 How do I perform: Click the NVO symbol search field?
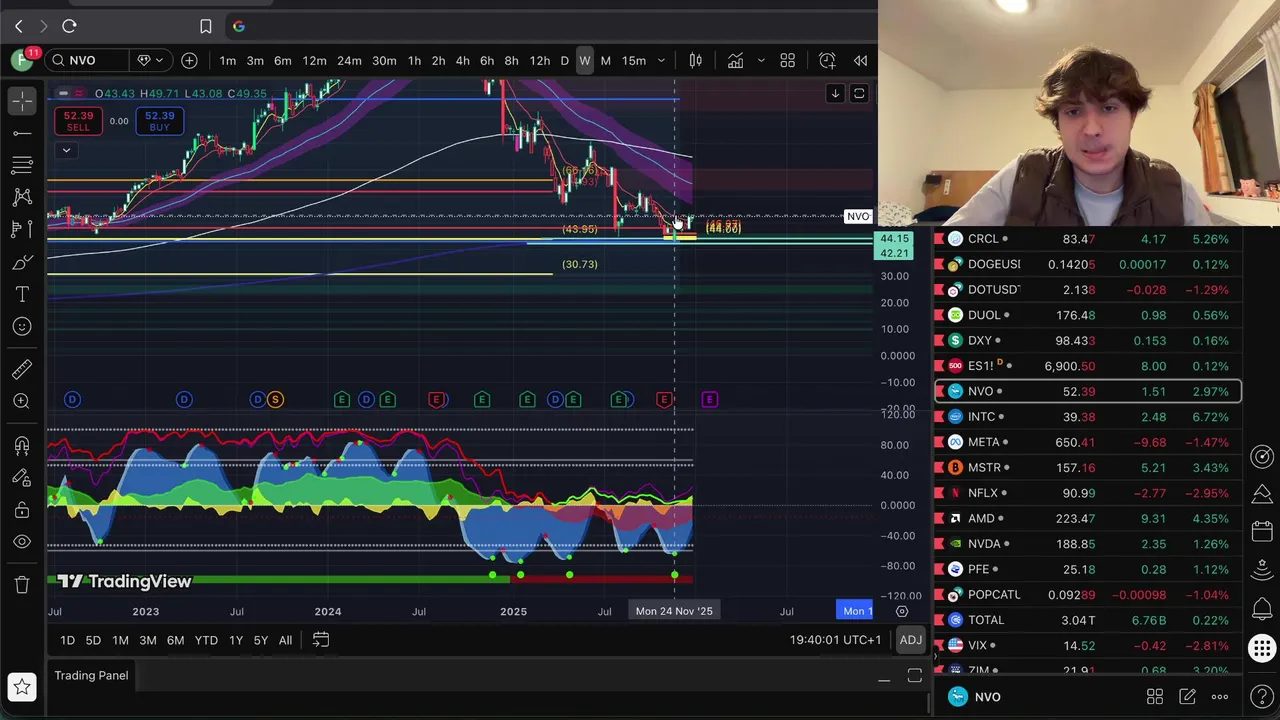coord(88,61)
